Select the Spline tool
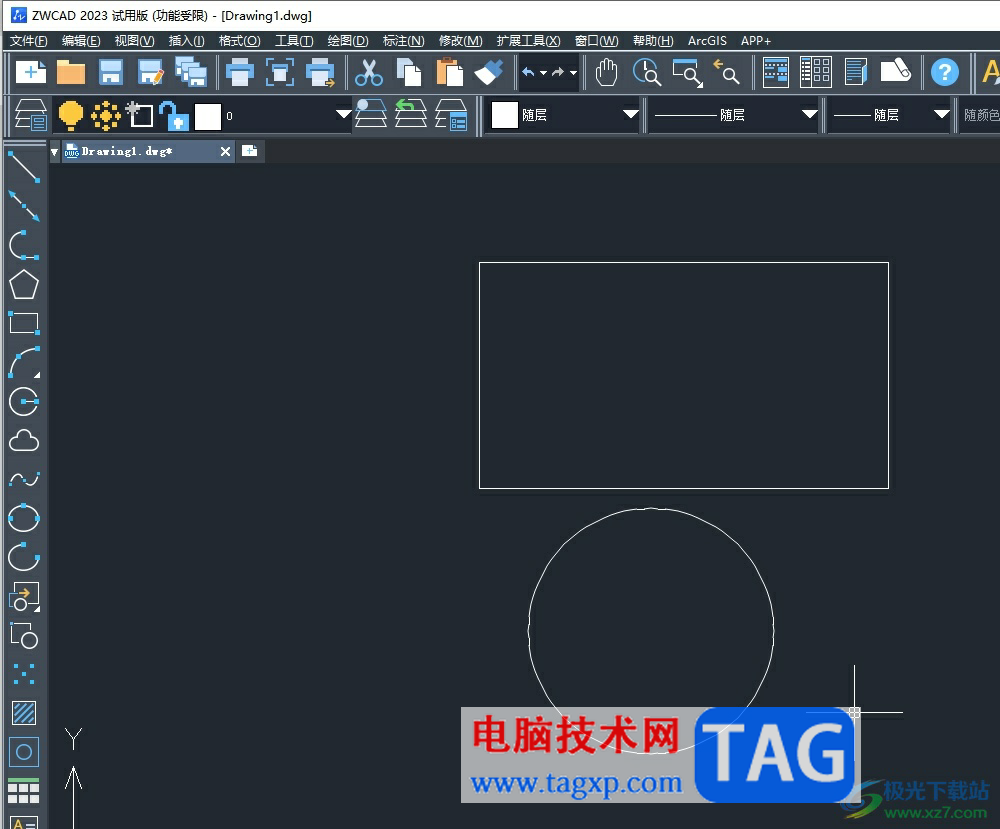Image resolution: width=1000 pixels, height=829 pixels. 24,480
